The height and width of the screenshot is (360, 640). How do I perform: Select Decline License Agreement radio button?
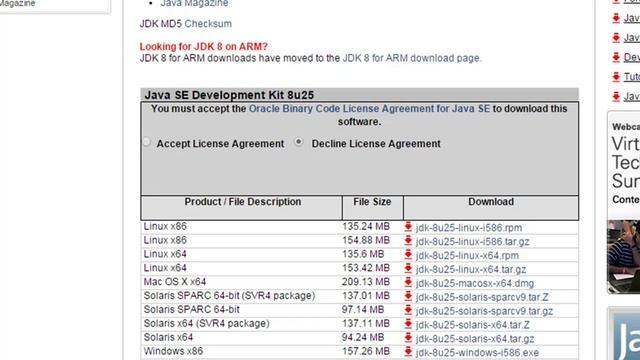click(x=299, y=142)
